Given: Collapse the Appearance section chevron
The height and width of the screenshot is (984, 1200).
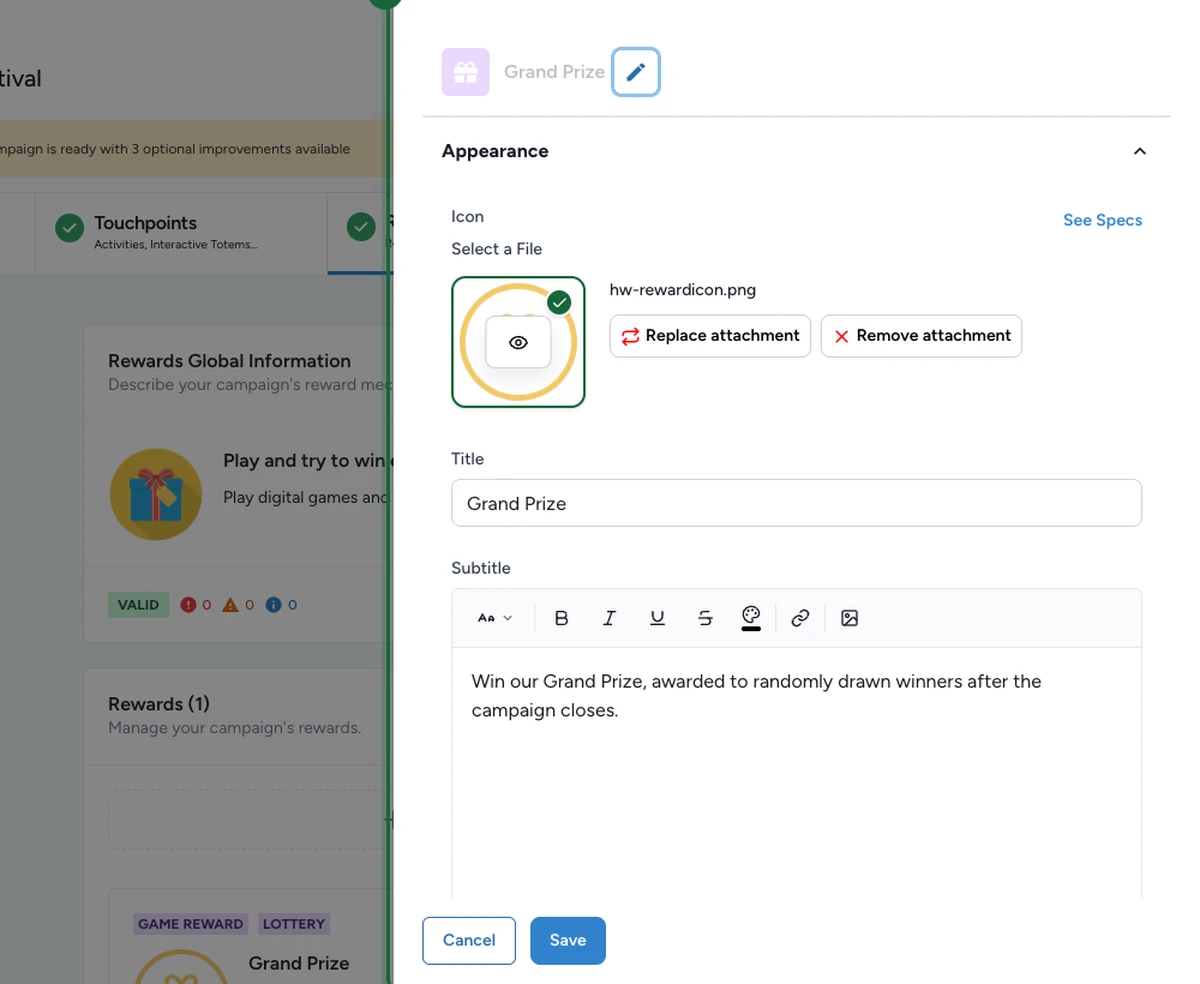Looking at the screenshot, I should click(1139, 151).
